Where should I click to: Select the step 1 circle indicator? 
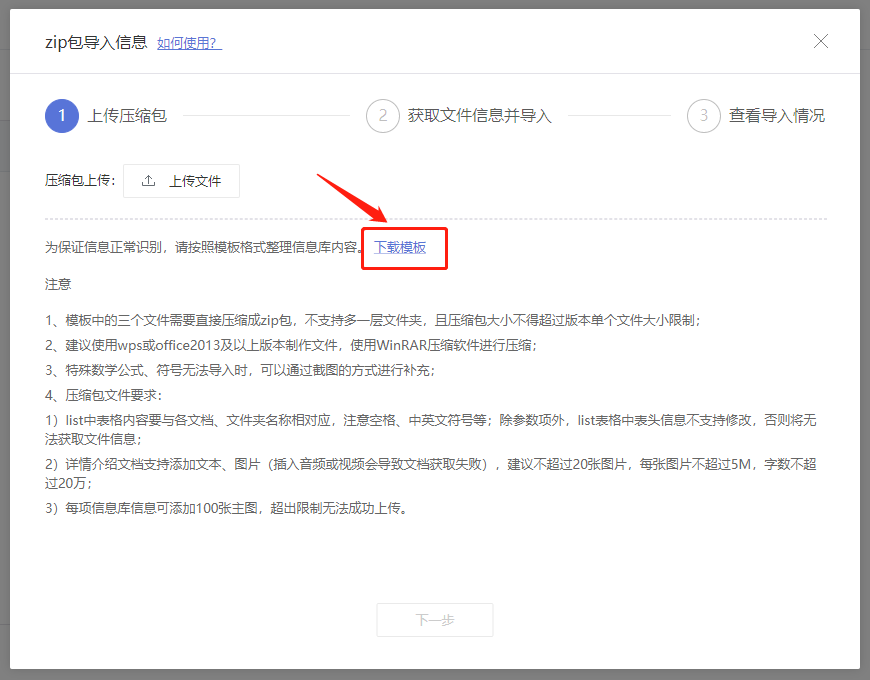[61, 116]
